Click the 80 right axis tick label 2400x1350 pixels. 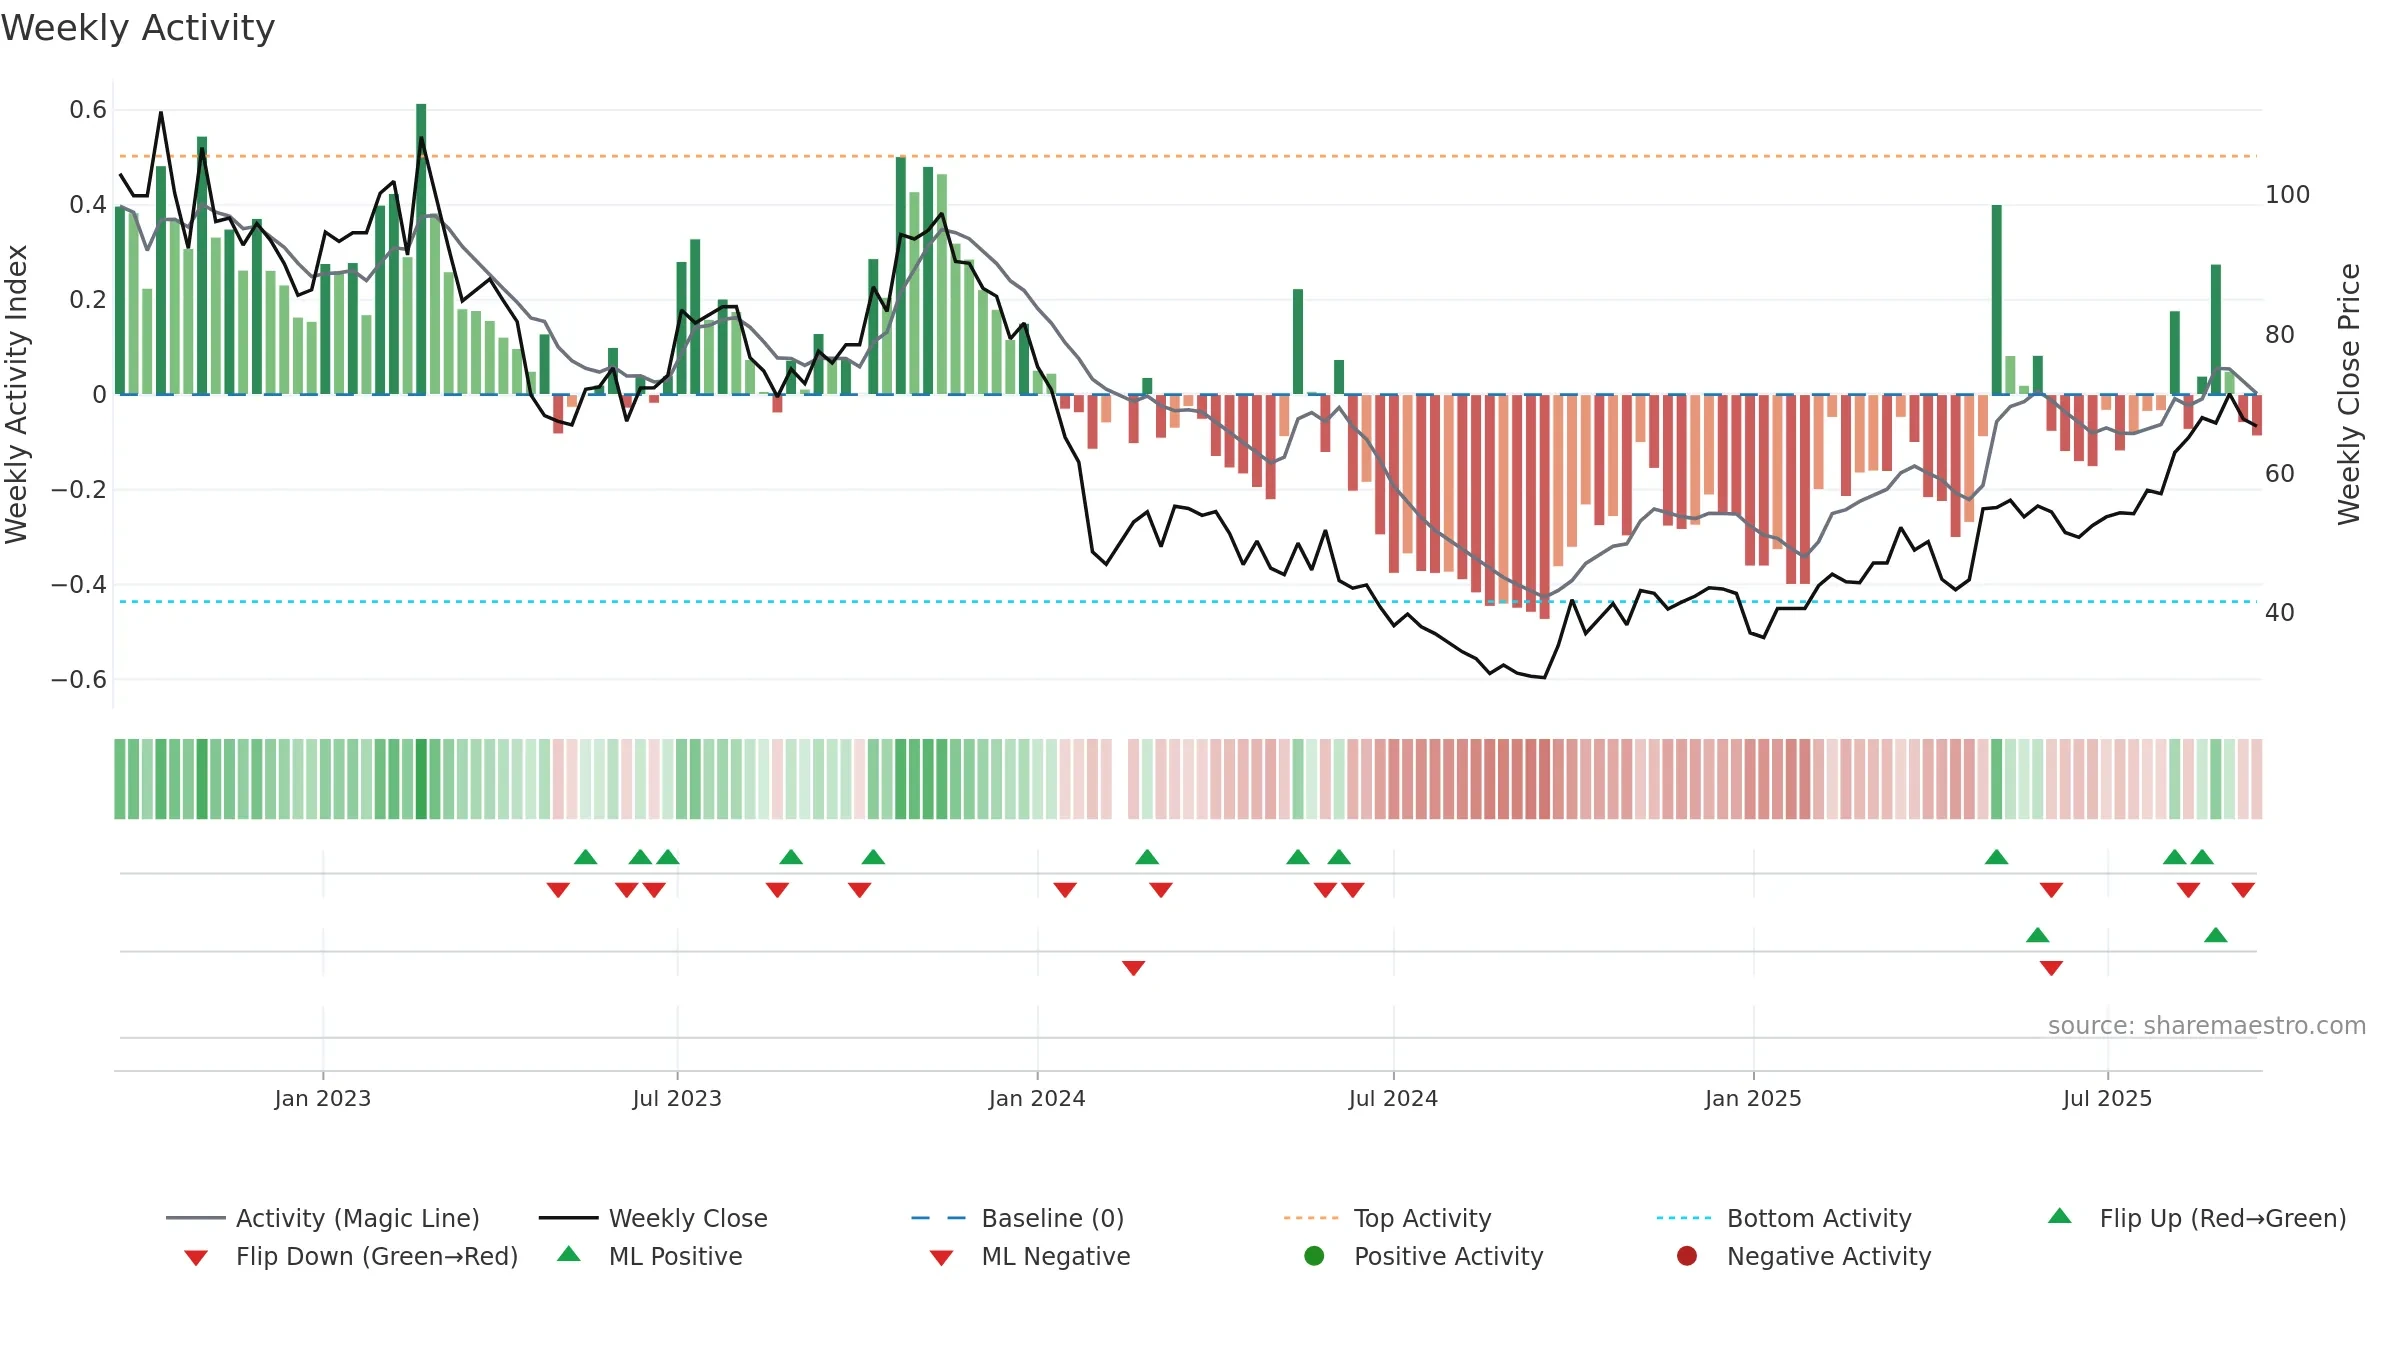click(x=2279, y=335)
